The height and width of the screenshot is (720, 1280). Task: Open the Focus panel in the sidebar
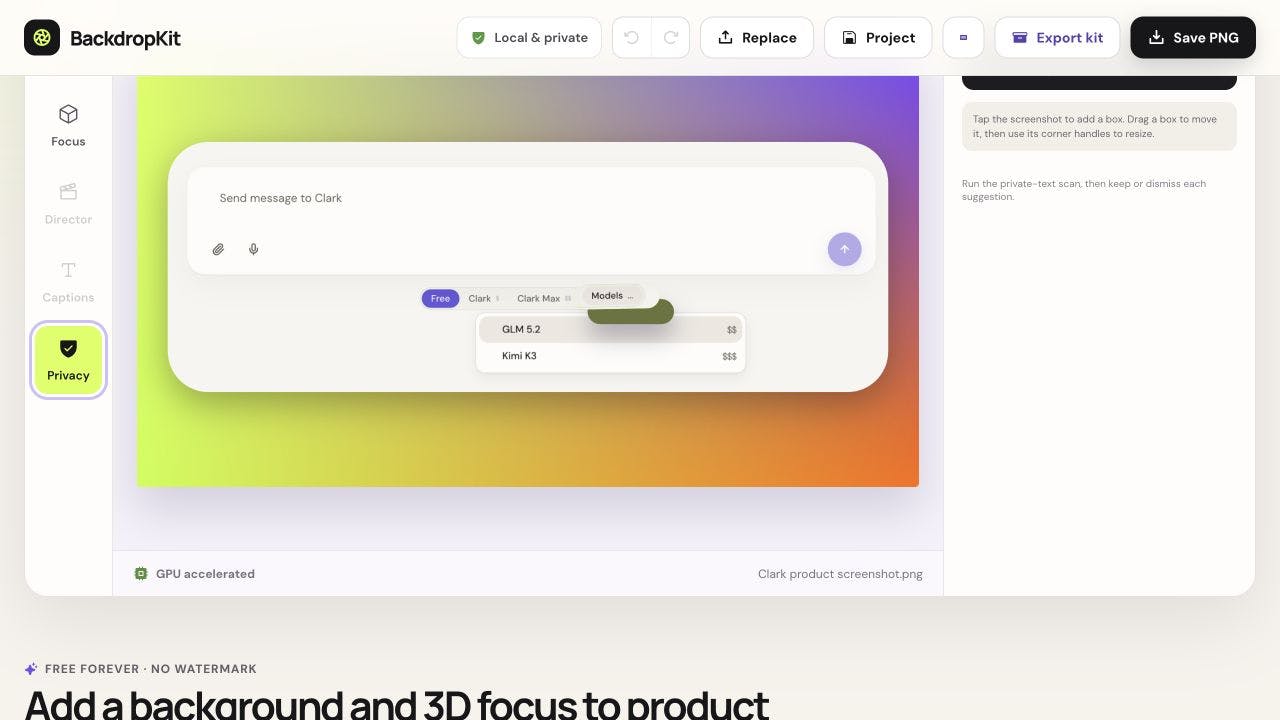[68, 126]
